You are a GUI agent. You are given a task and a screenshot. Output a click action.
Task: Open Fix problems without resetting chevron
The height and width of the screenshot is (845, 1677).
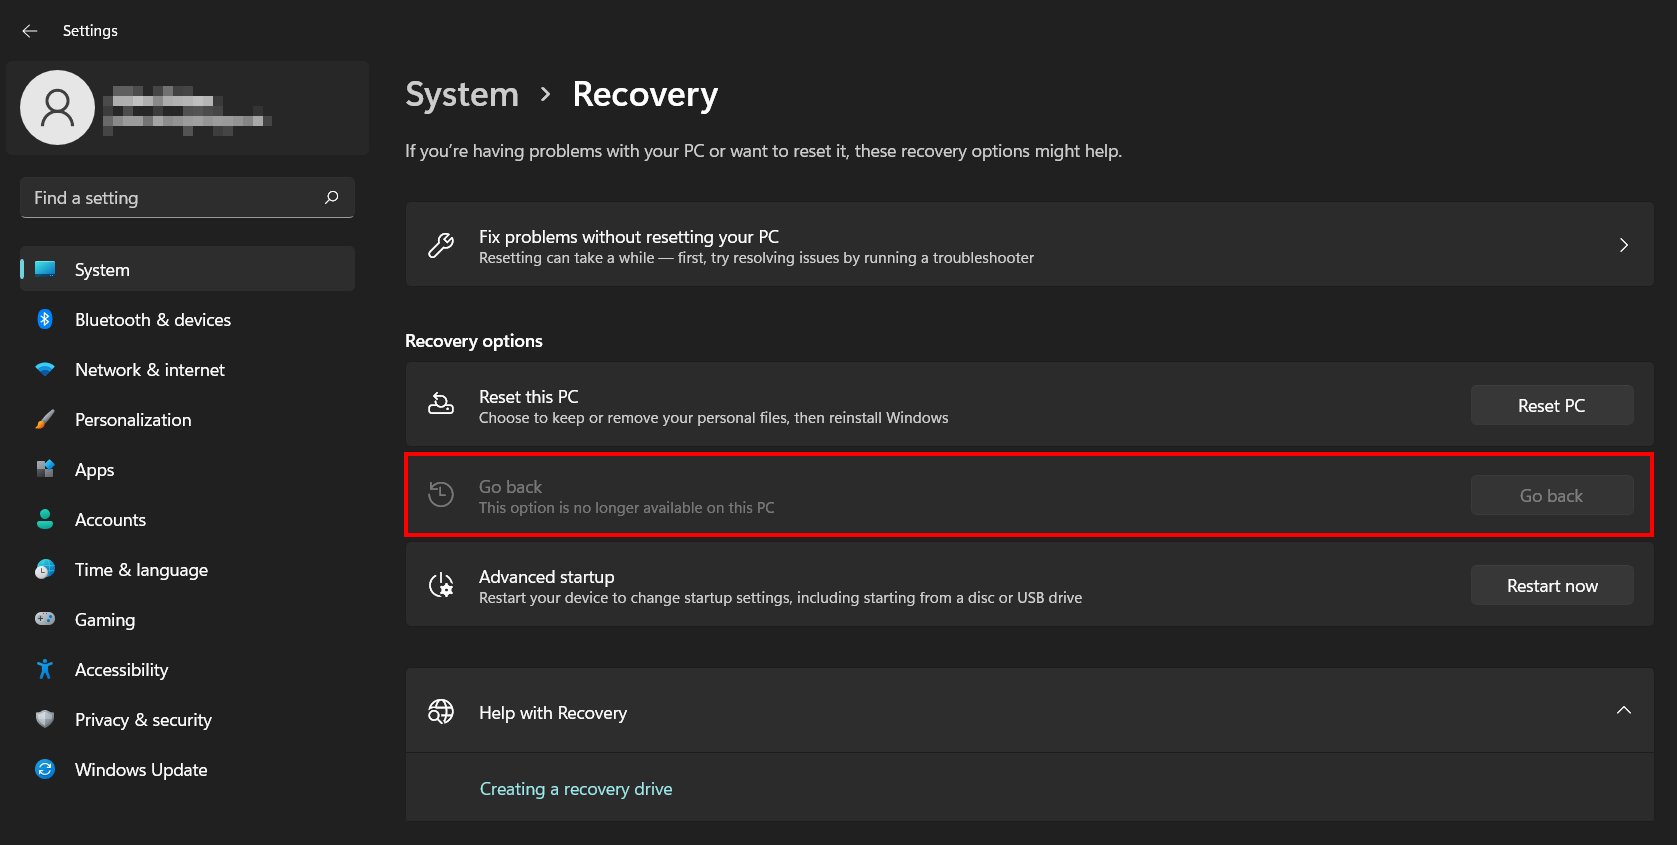pyautogui.click(x=1623, y=245)
